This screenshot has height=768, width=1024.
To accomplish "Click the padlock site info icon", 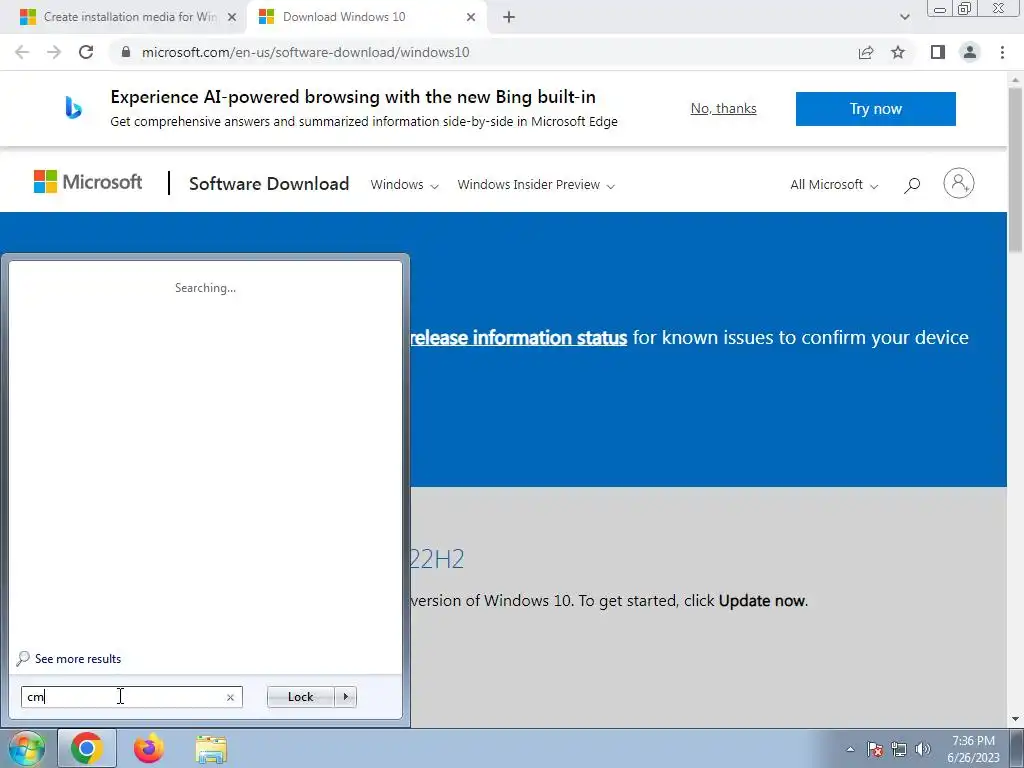I will [x=126, y=52].
